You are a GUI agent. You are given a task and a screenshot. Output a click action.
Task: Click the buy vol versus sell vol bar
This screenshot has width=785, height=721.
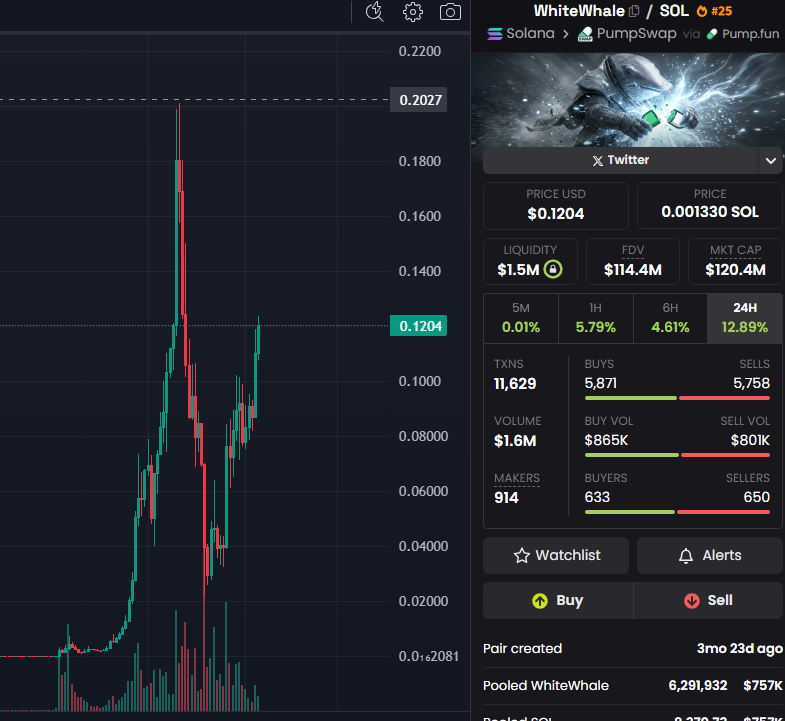click(x=677, y=455)
